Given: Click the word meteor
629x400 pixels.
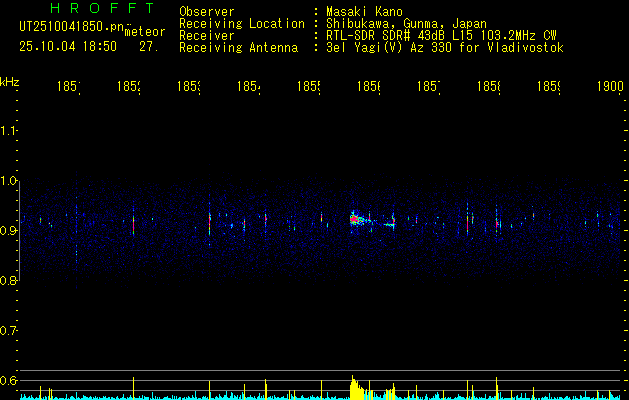Looking at the screenshot, I should [145, 32].
